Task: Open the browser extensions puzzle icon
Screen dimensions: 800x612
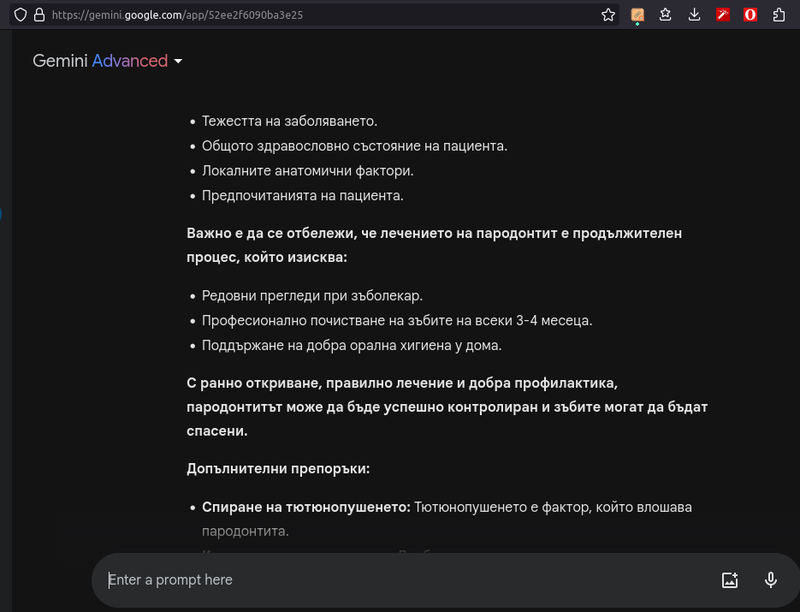Action: tap(779, 15)
